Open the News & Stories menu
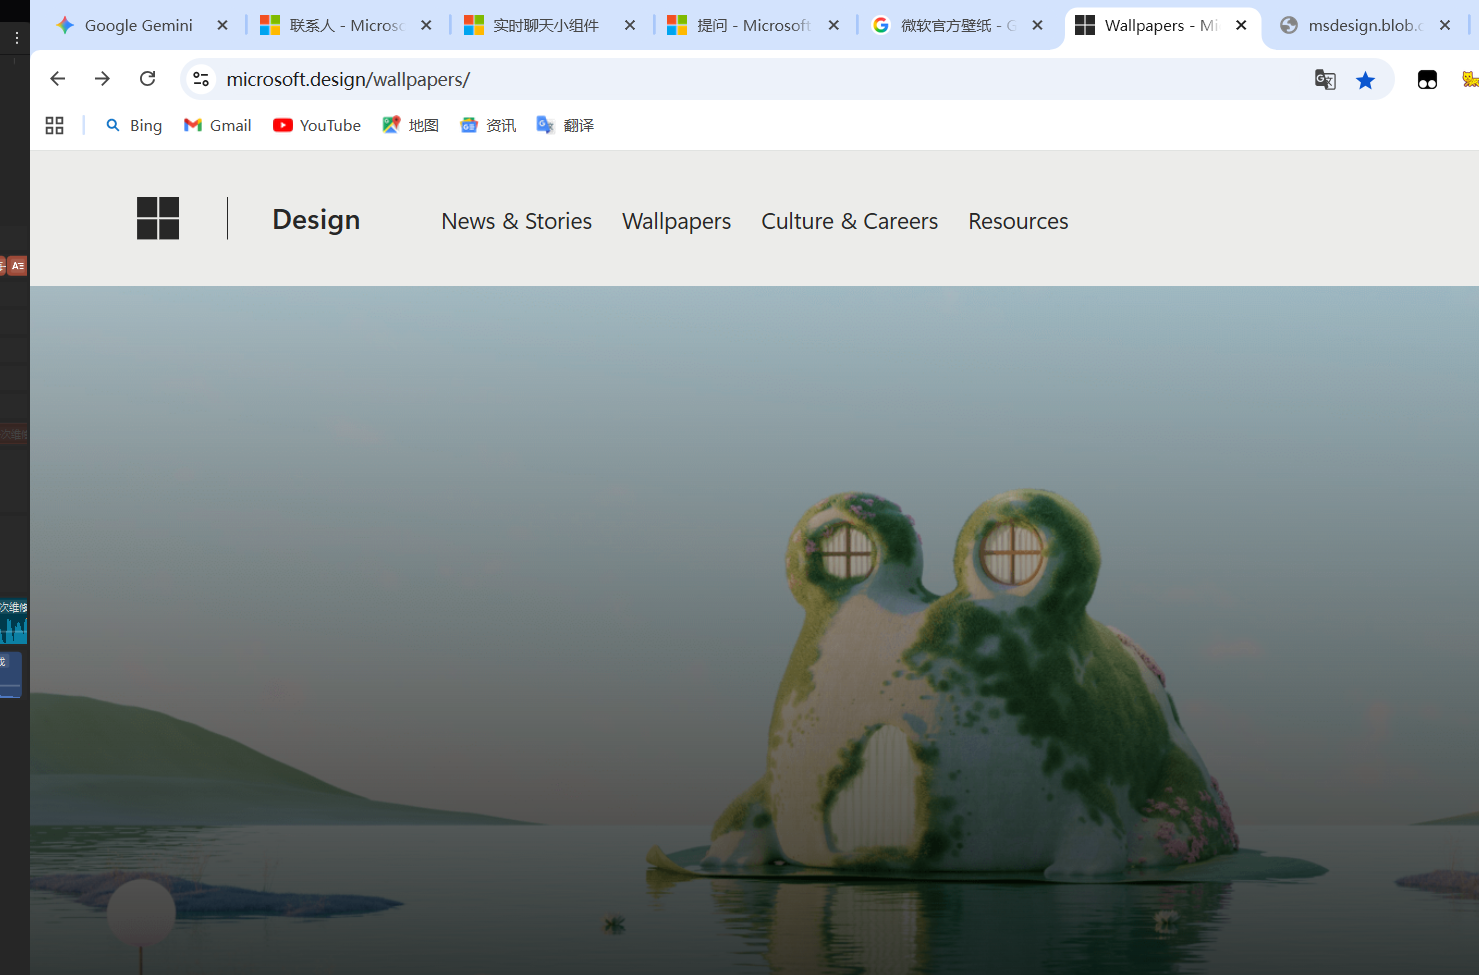The height and width of the screenshot is (975, 1479). click(x=517, y=221)
